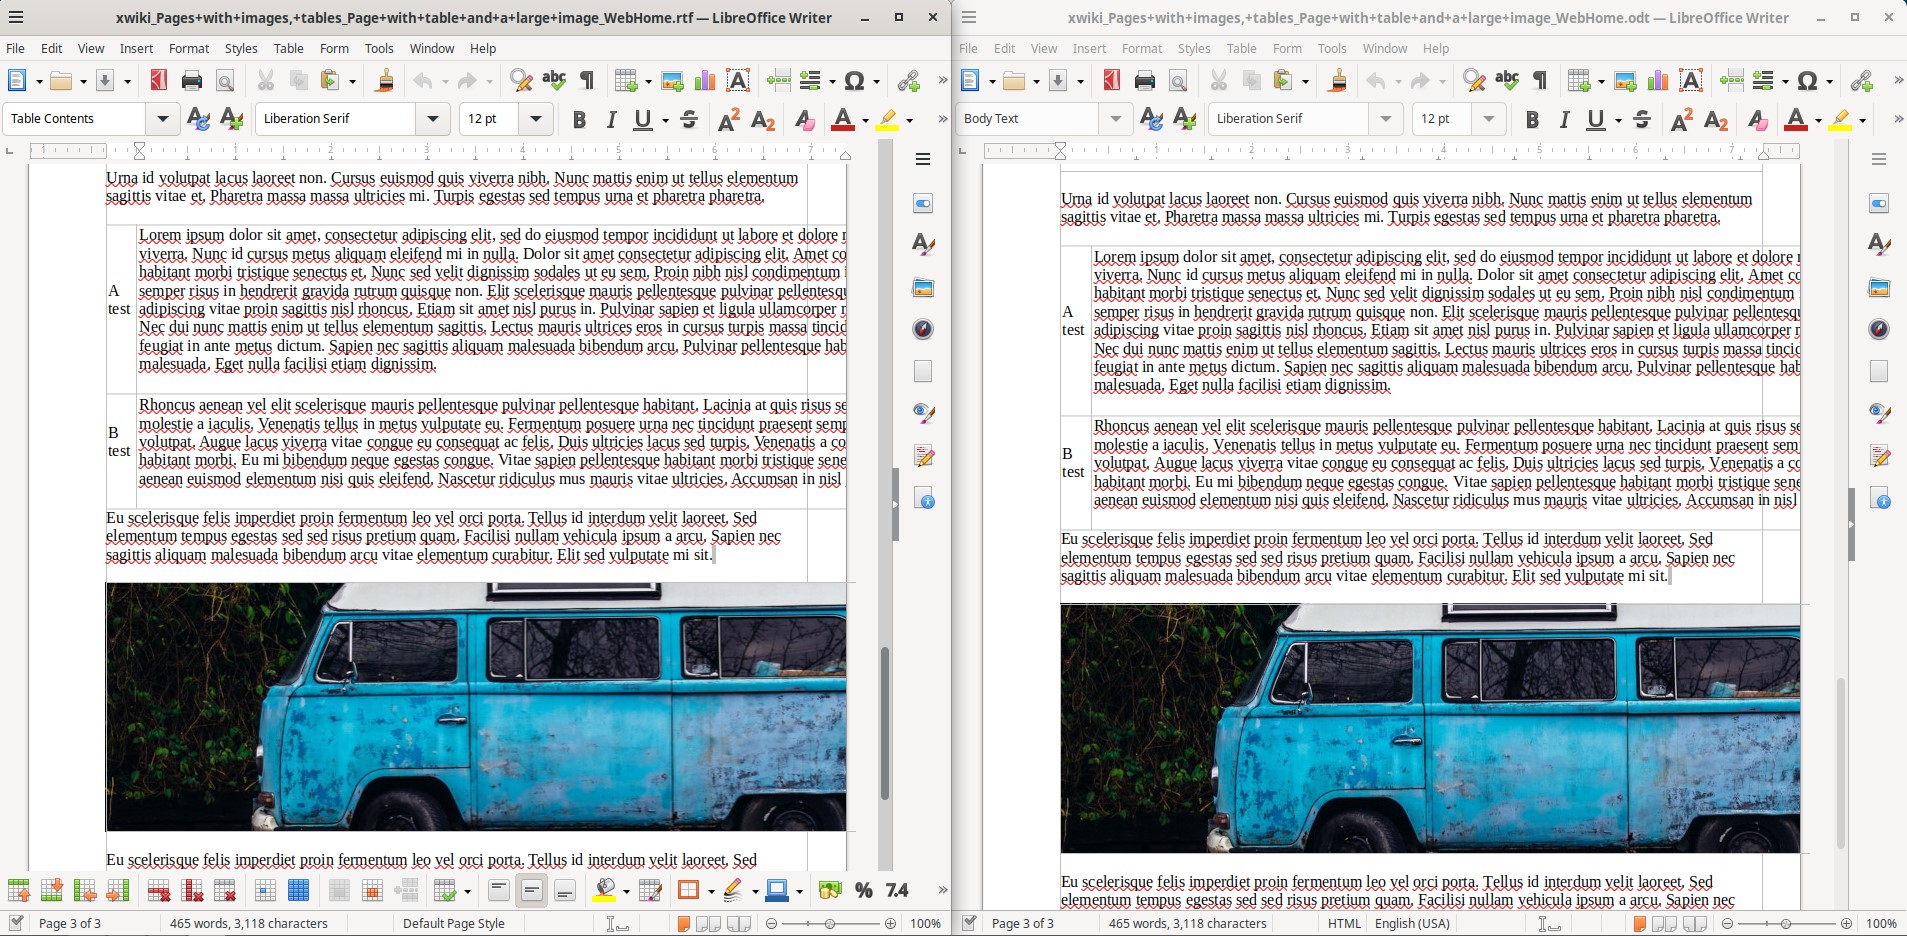Toggle formatting marks in the left window
The width and height of the screenshot is (1907, 936).
[587, 81]
